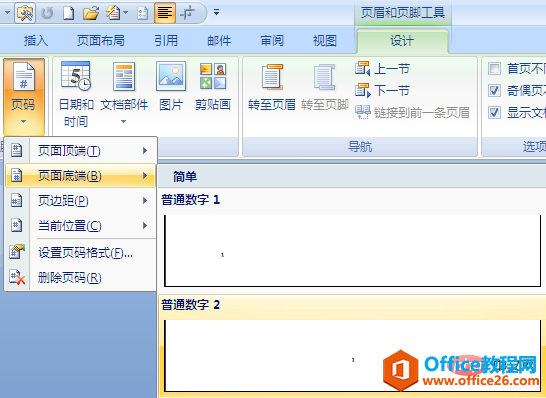Click the 上一节 previous section icon

362,68
